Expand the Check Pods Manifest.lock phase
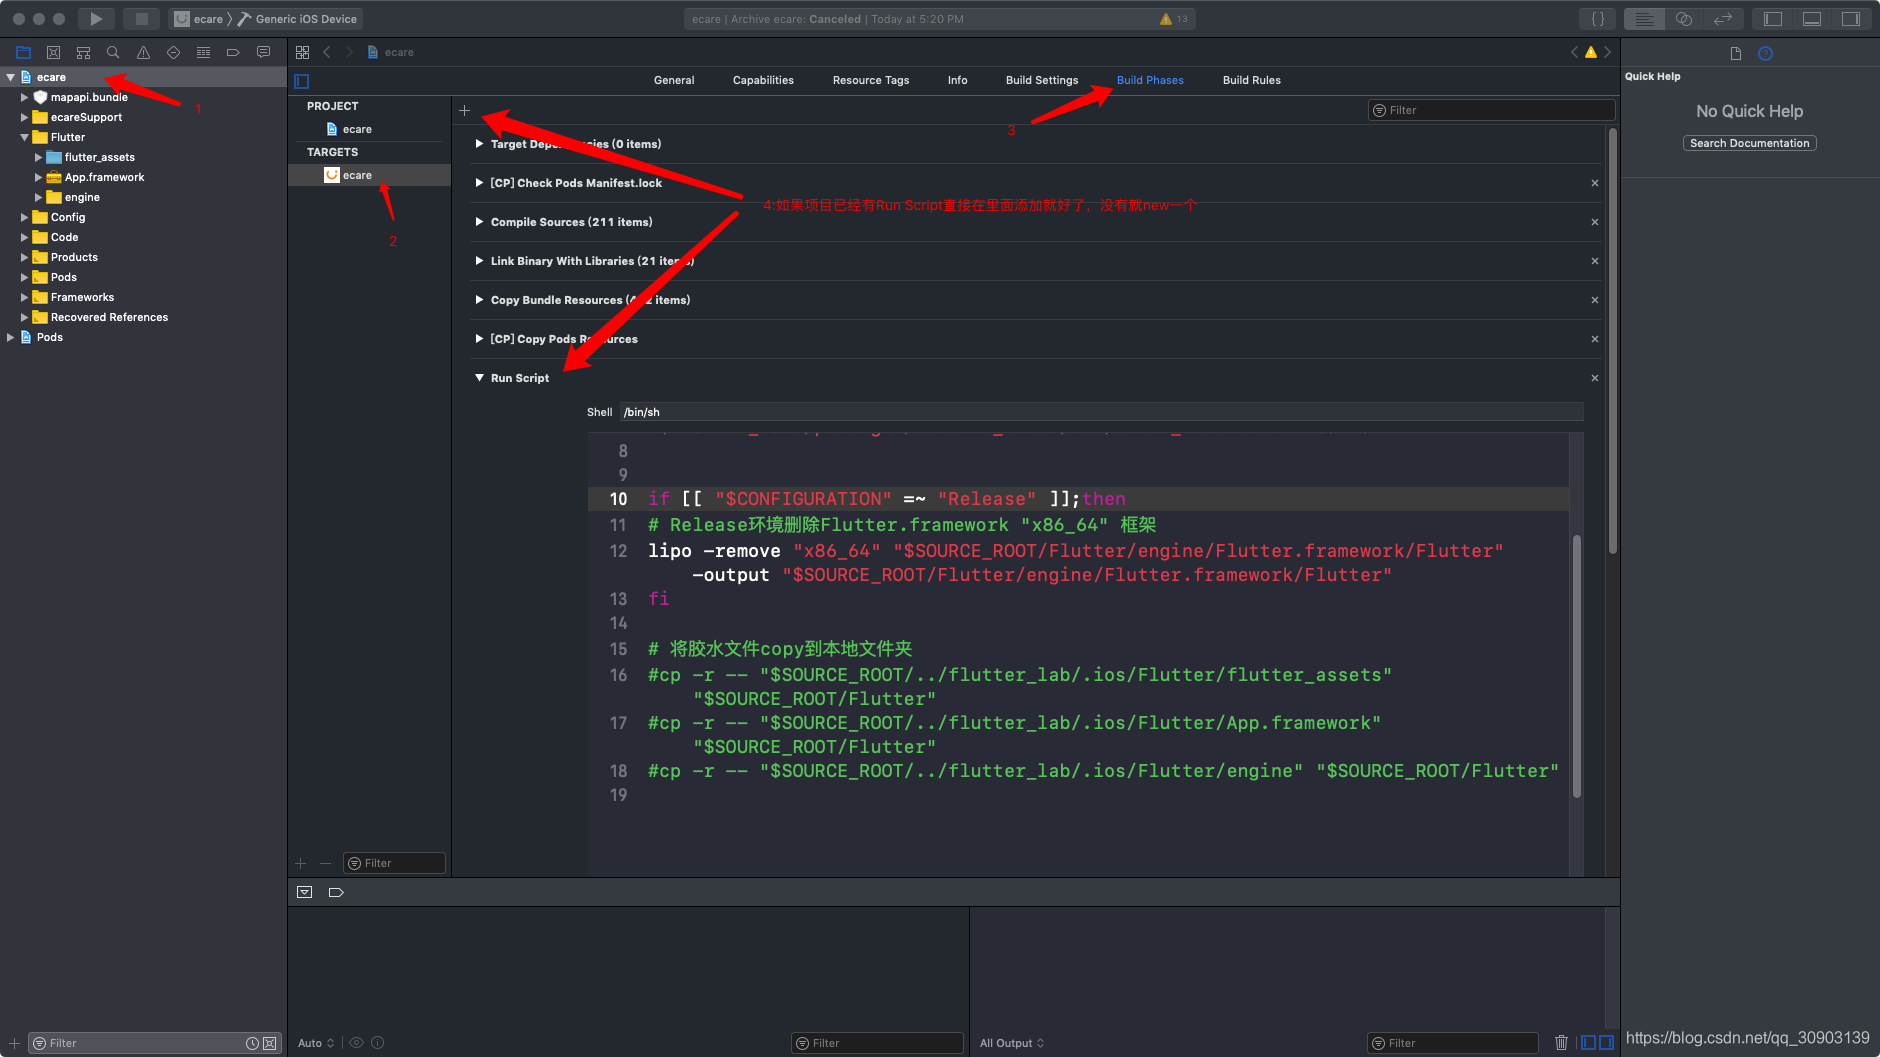Viewport: 1880px width, 1057px height. point(479,183)
